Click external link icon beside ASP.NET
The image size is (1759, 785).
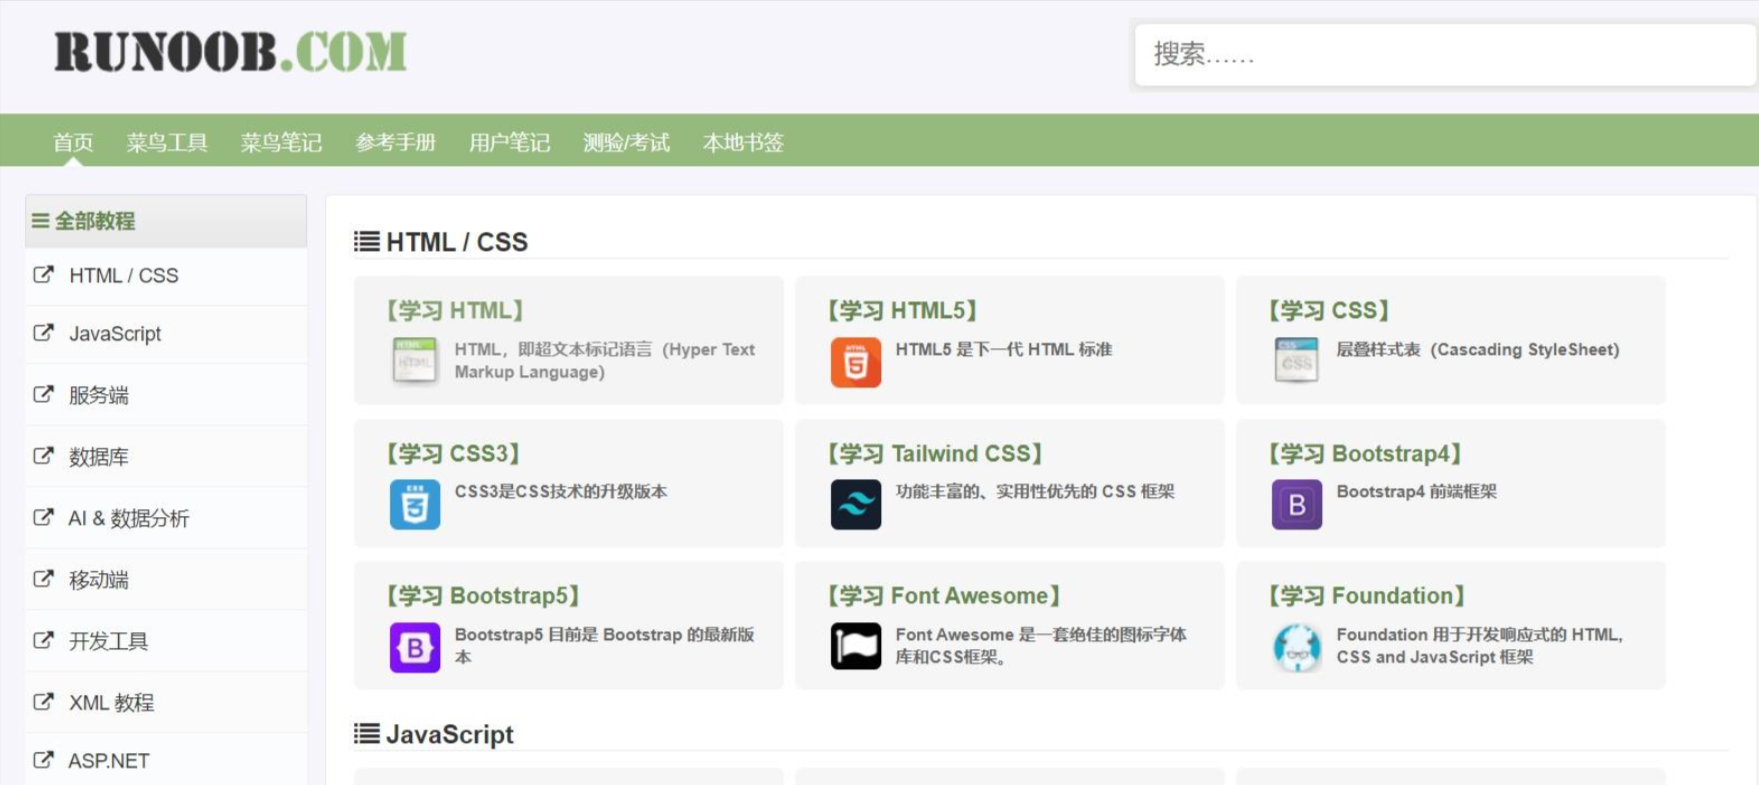(x=43, y=760)
